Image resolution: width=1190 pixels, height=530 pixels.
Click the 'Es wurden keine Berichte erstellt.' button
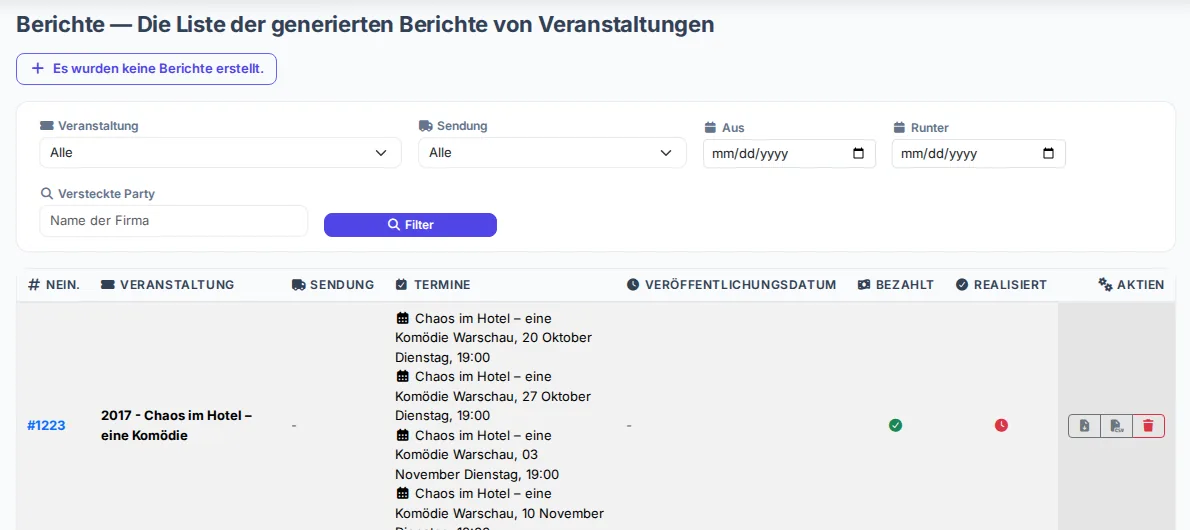pos(146,68)
